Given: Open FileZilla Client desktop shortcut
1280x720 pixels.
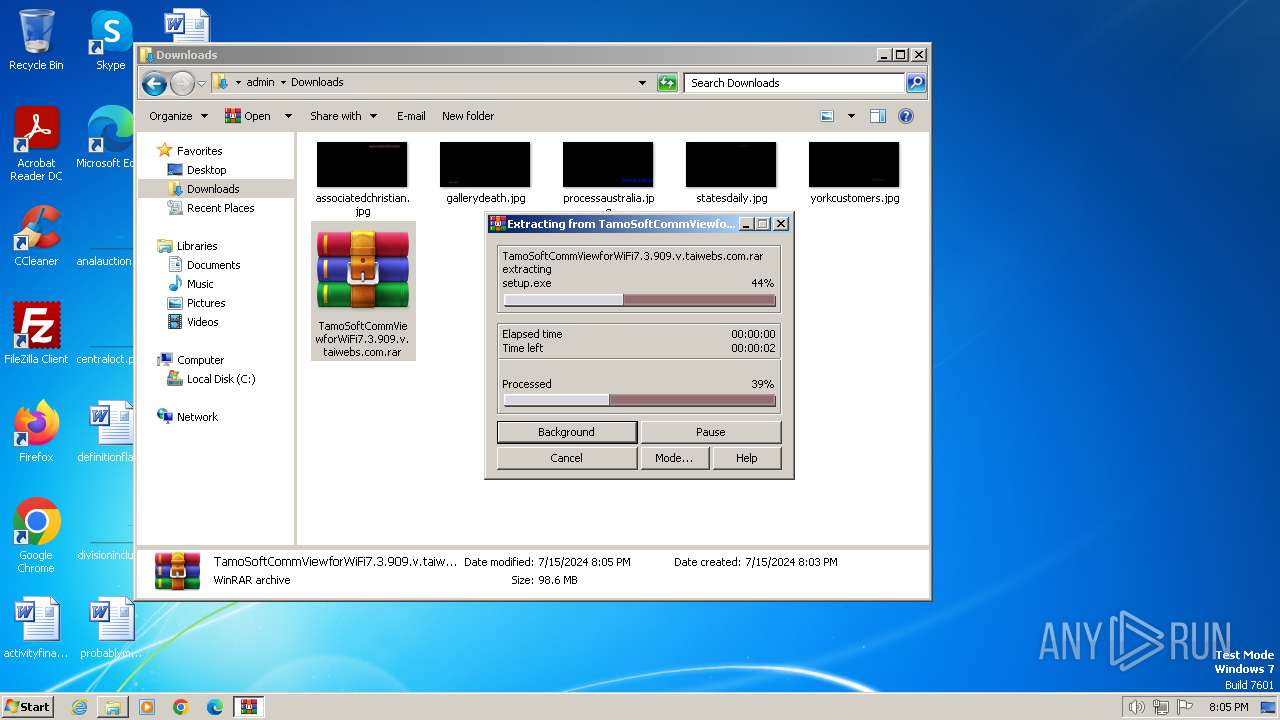Looking at the screenshot, I should (x=36, y=333).
